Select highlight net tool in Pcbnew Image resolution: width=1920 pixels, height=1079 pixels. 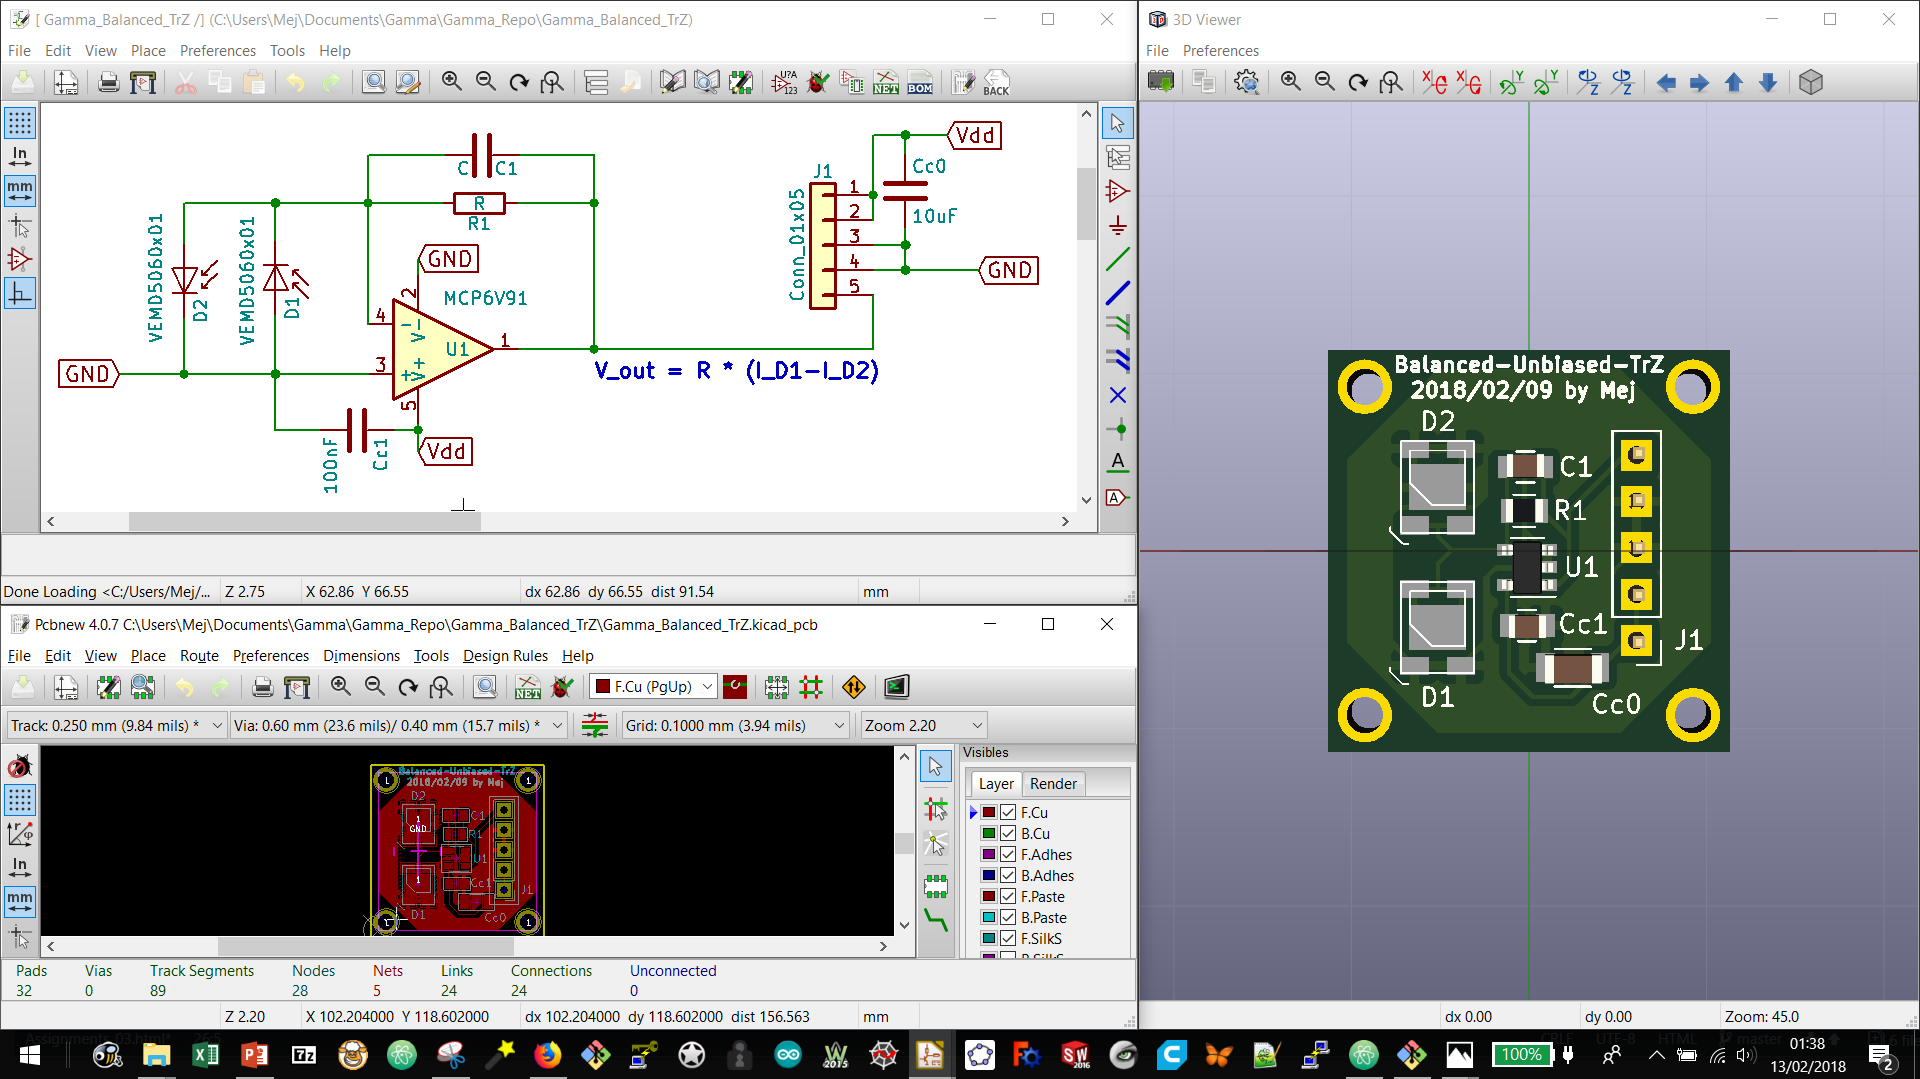click(936, 809)
